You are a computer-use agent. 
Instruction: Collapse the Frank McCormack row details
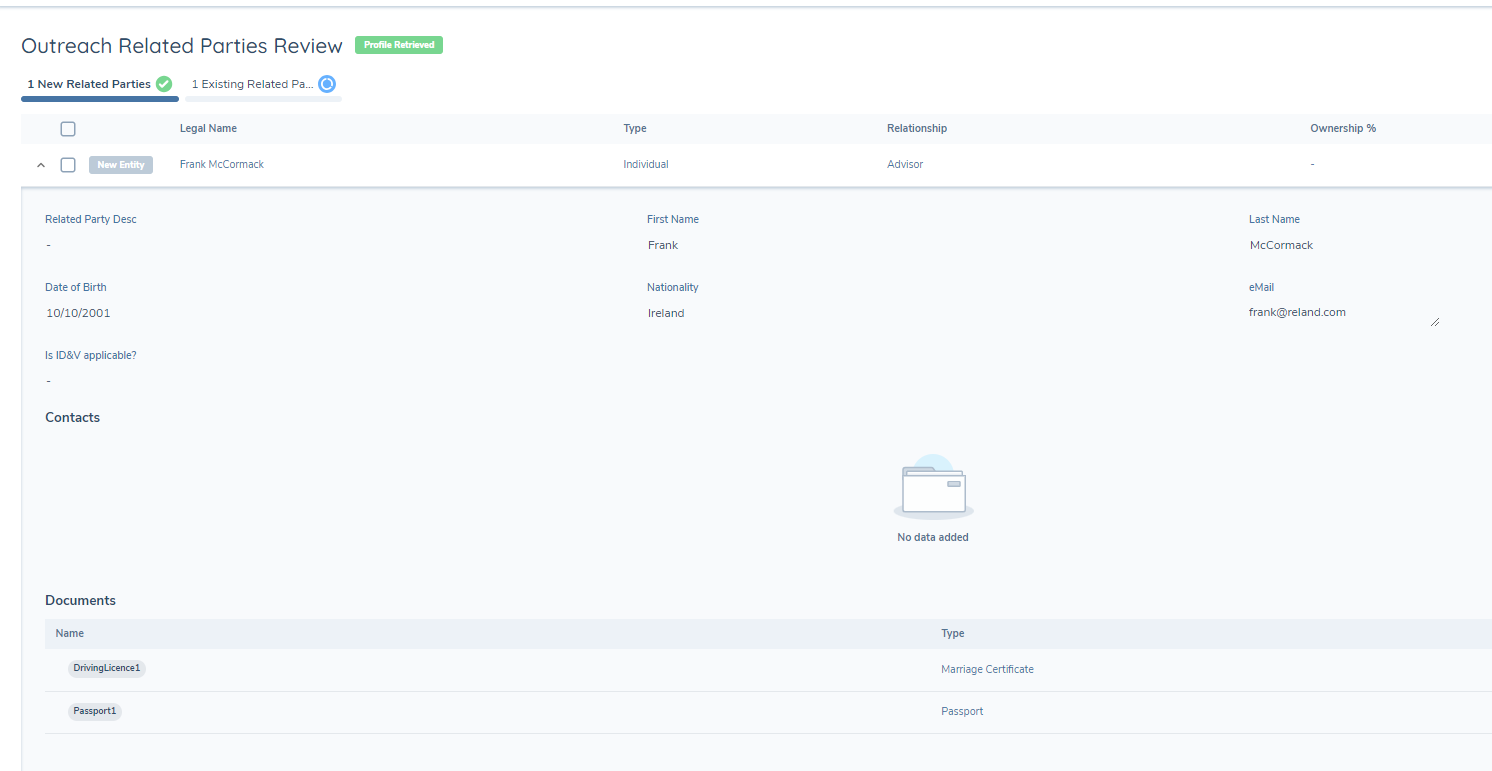point(41,165)
